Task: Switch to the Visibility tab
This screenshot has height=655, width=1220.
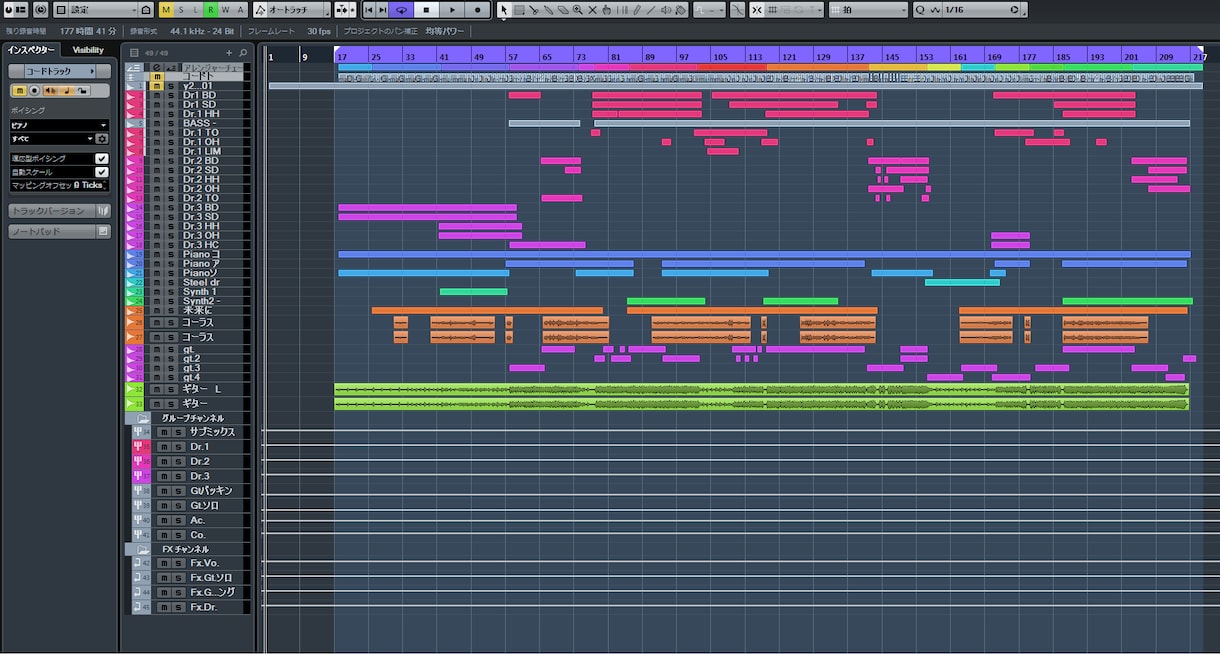Action: coord(88,50)
